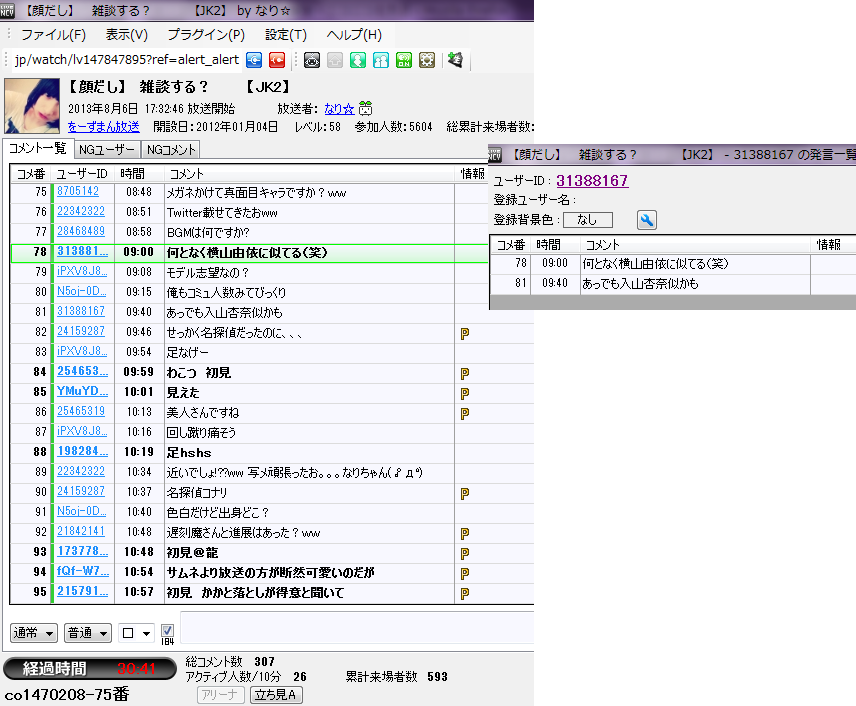
Task: Click the green single-person toolbar icon
Action: click(358, 60)
